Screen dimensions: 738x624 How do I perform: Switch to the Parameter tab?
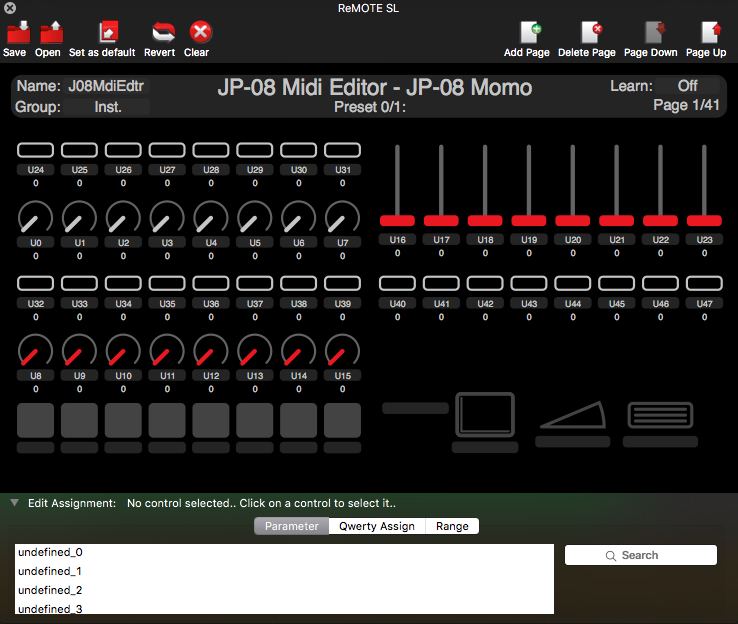click(291, 526)
